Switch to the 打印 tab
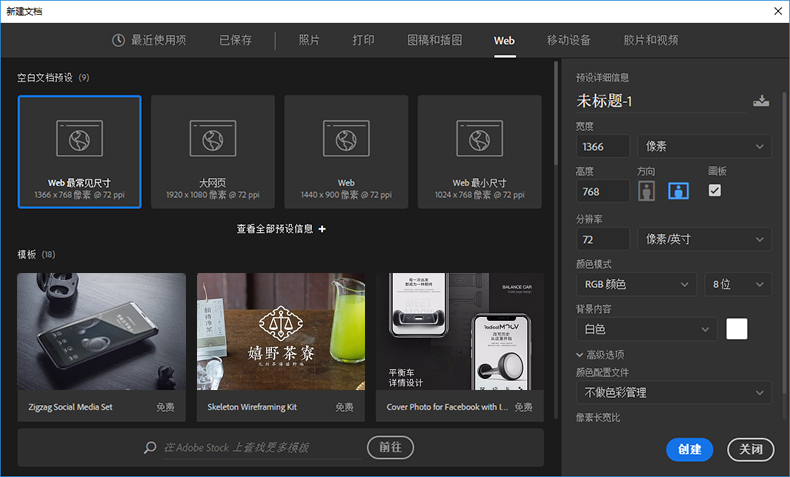790x477 pixels. 363,40
